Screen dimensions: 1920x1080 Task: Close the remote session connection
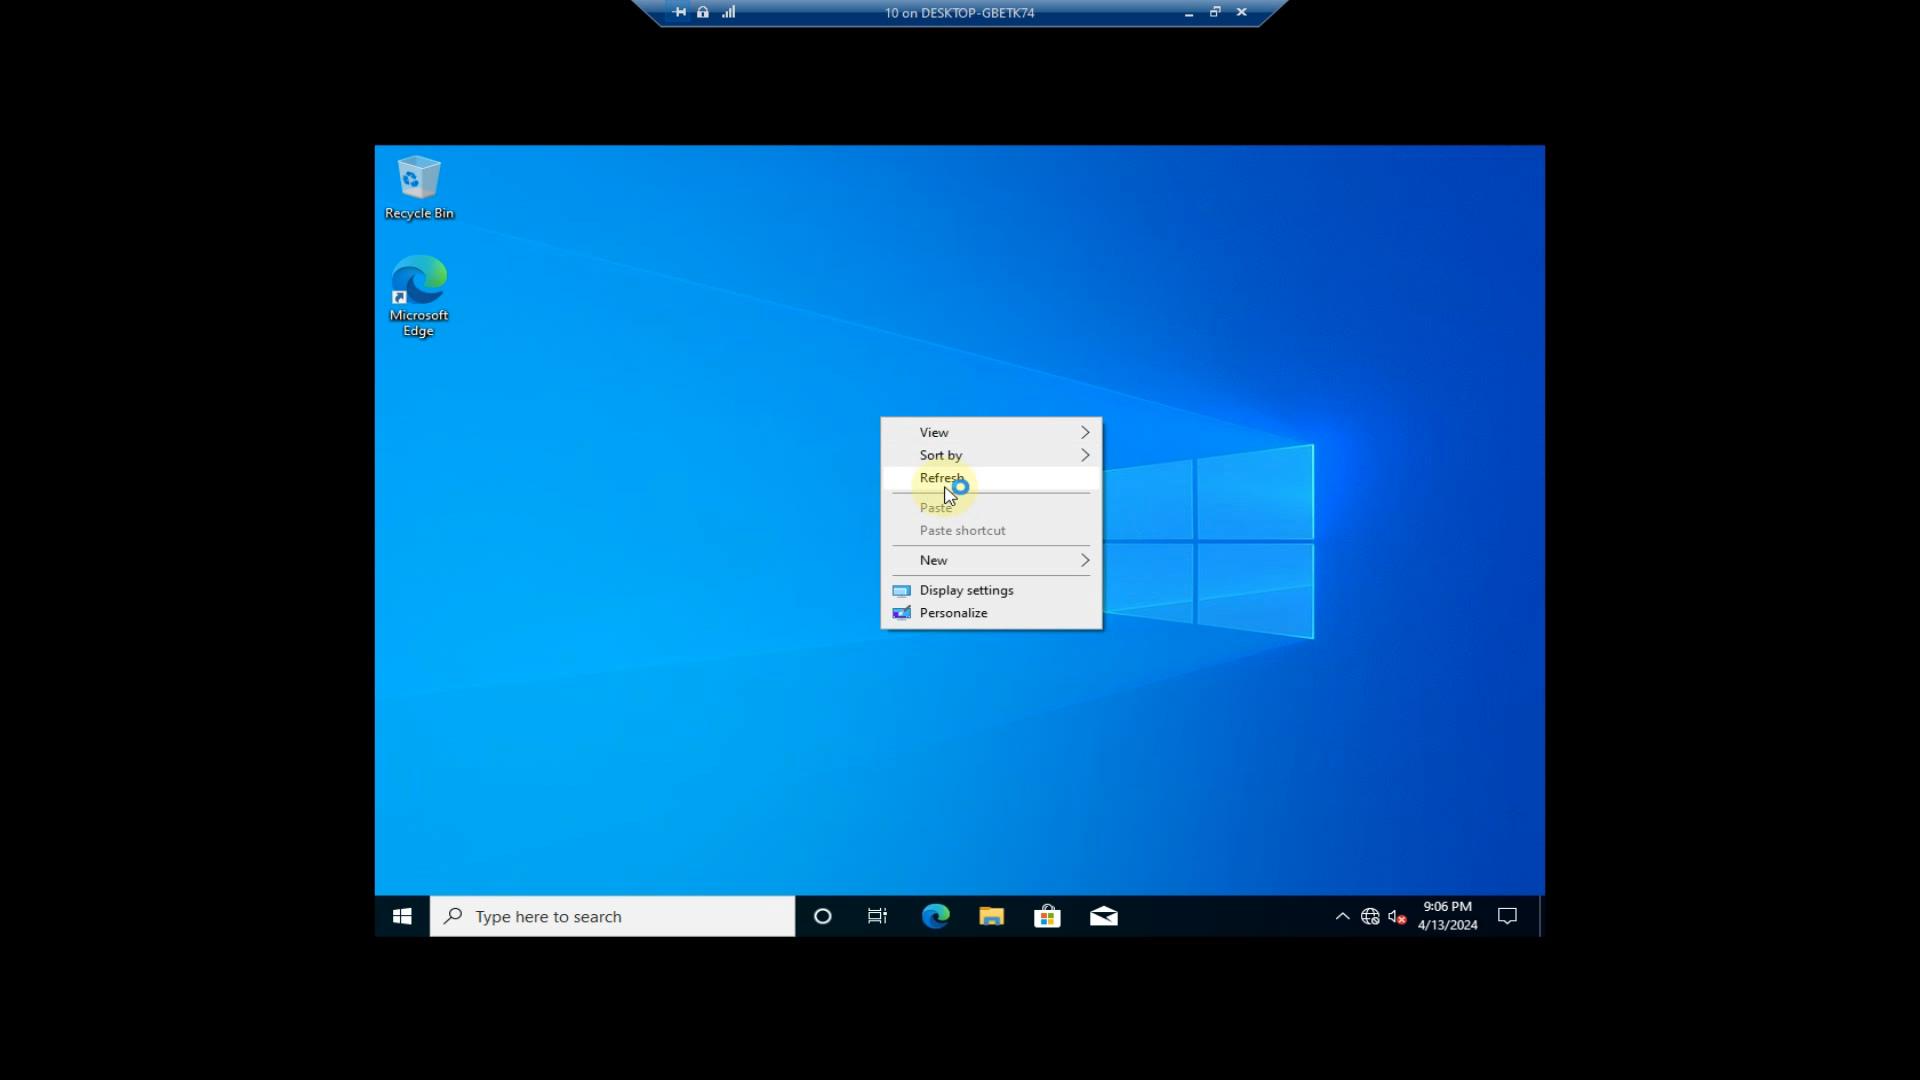[x=1242, y=12]
